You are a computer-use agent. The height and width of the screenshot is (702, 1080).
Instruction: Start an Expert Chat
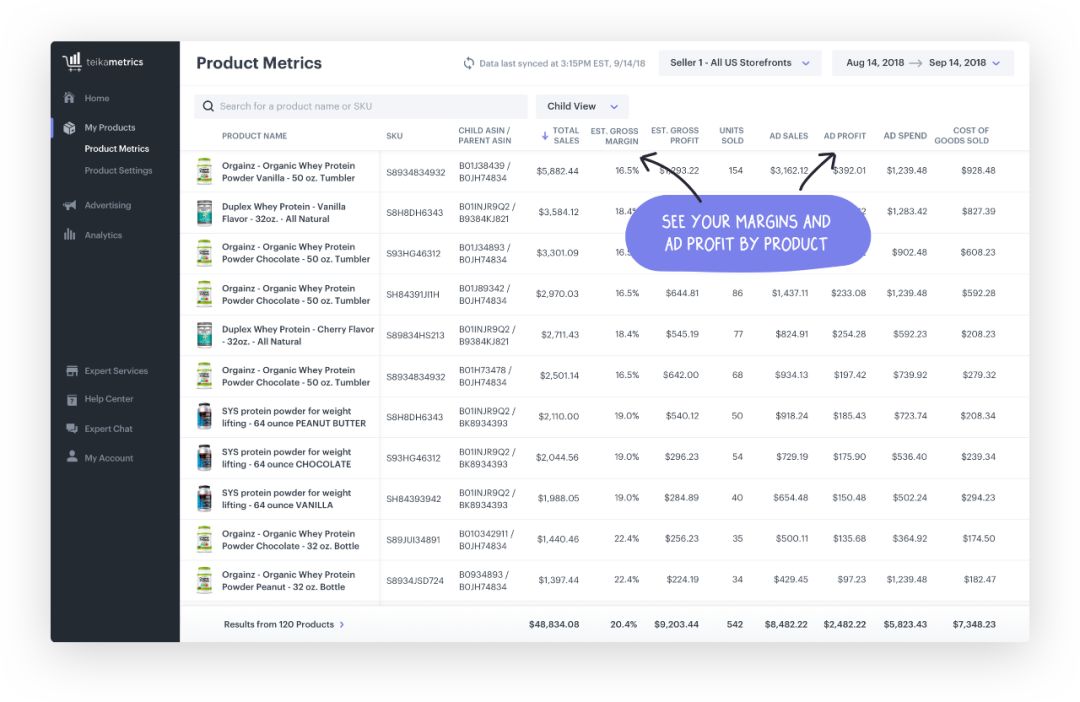(x=109, y=429)
